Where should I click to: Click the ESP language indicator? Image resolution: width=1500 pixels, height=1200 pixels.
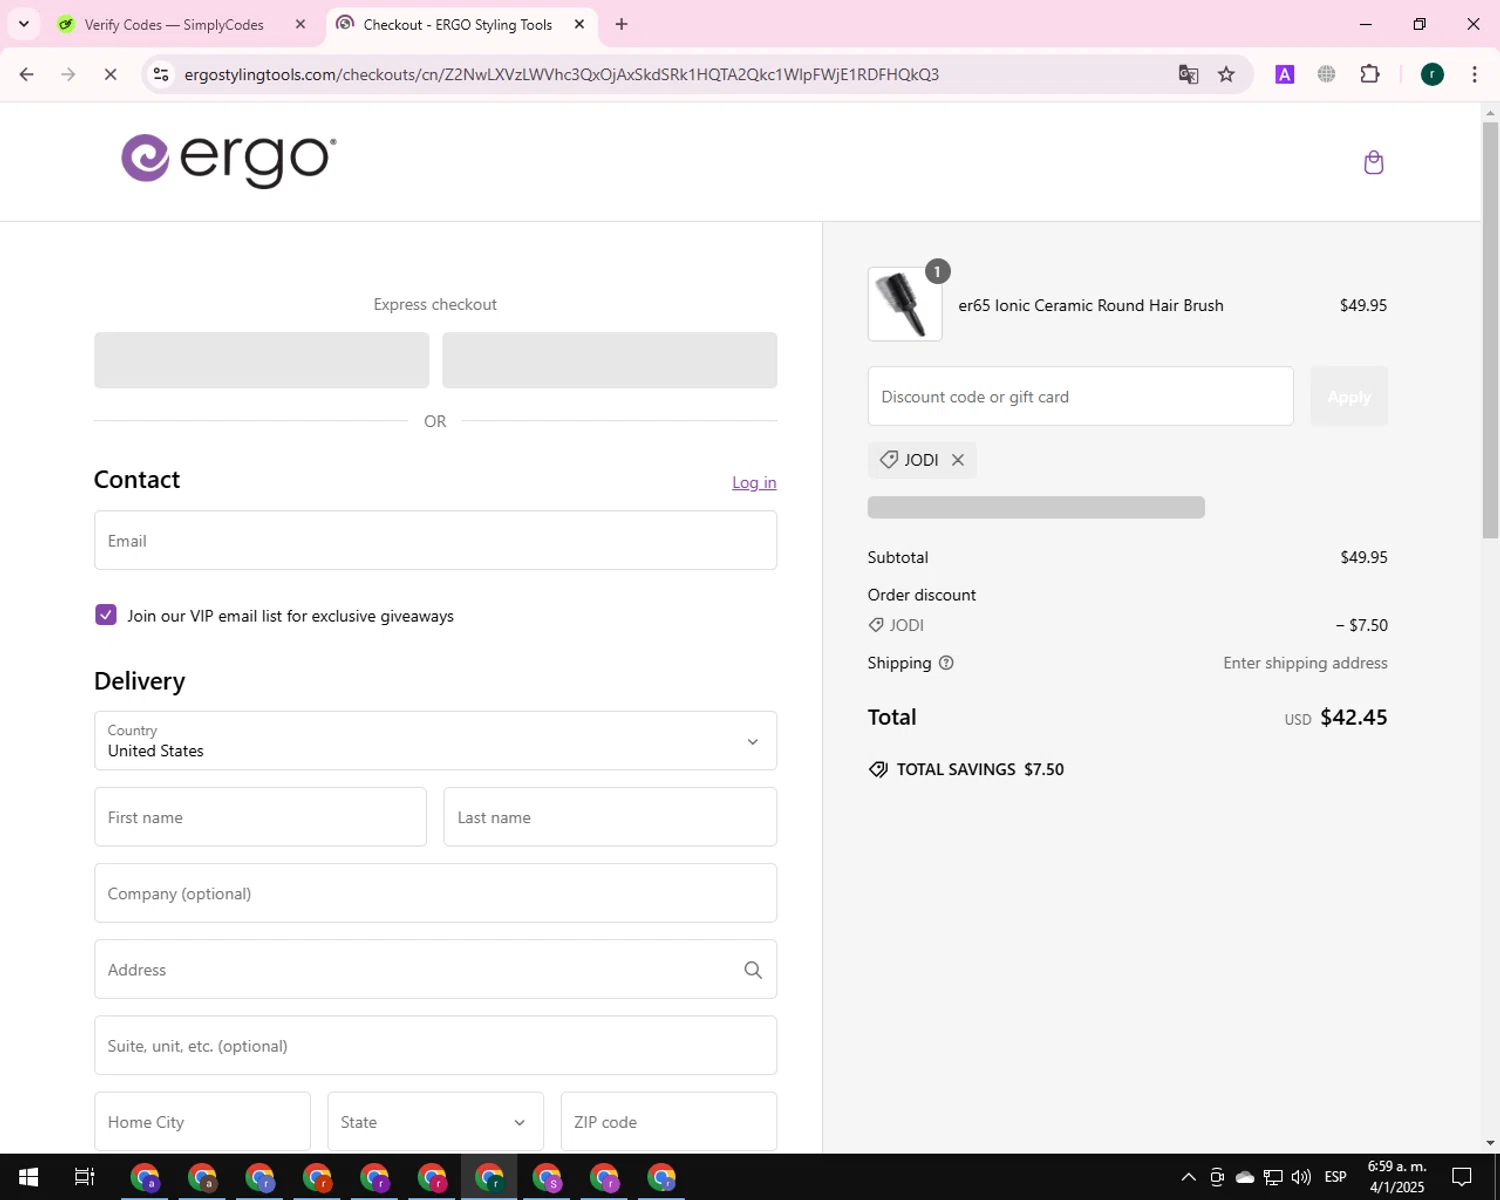(1336, 1177)
